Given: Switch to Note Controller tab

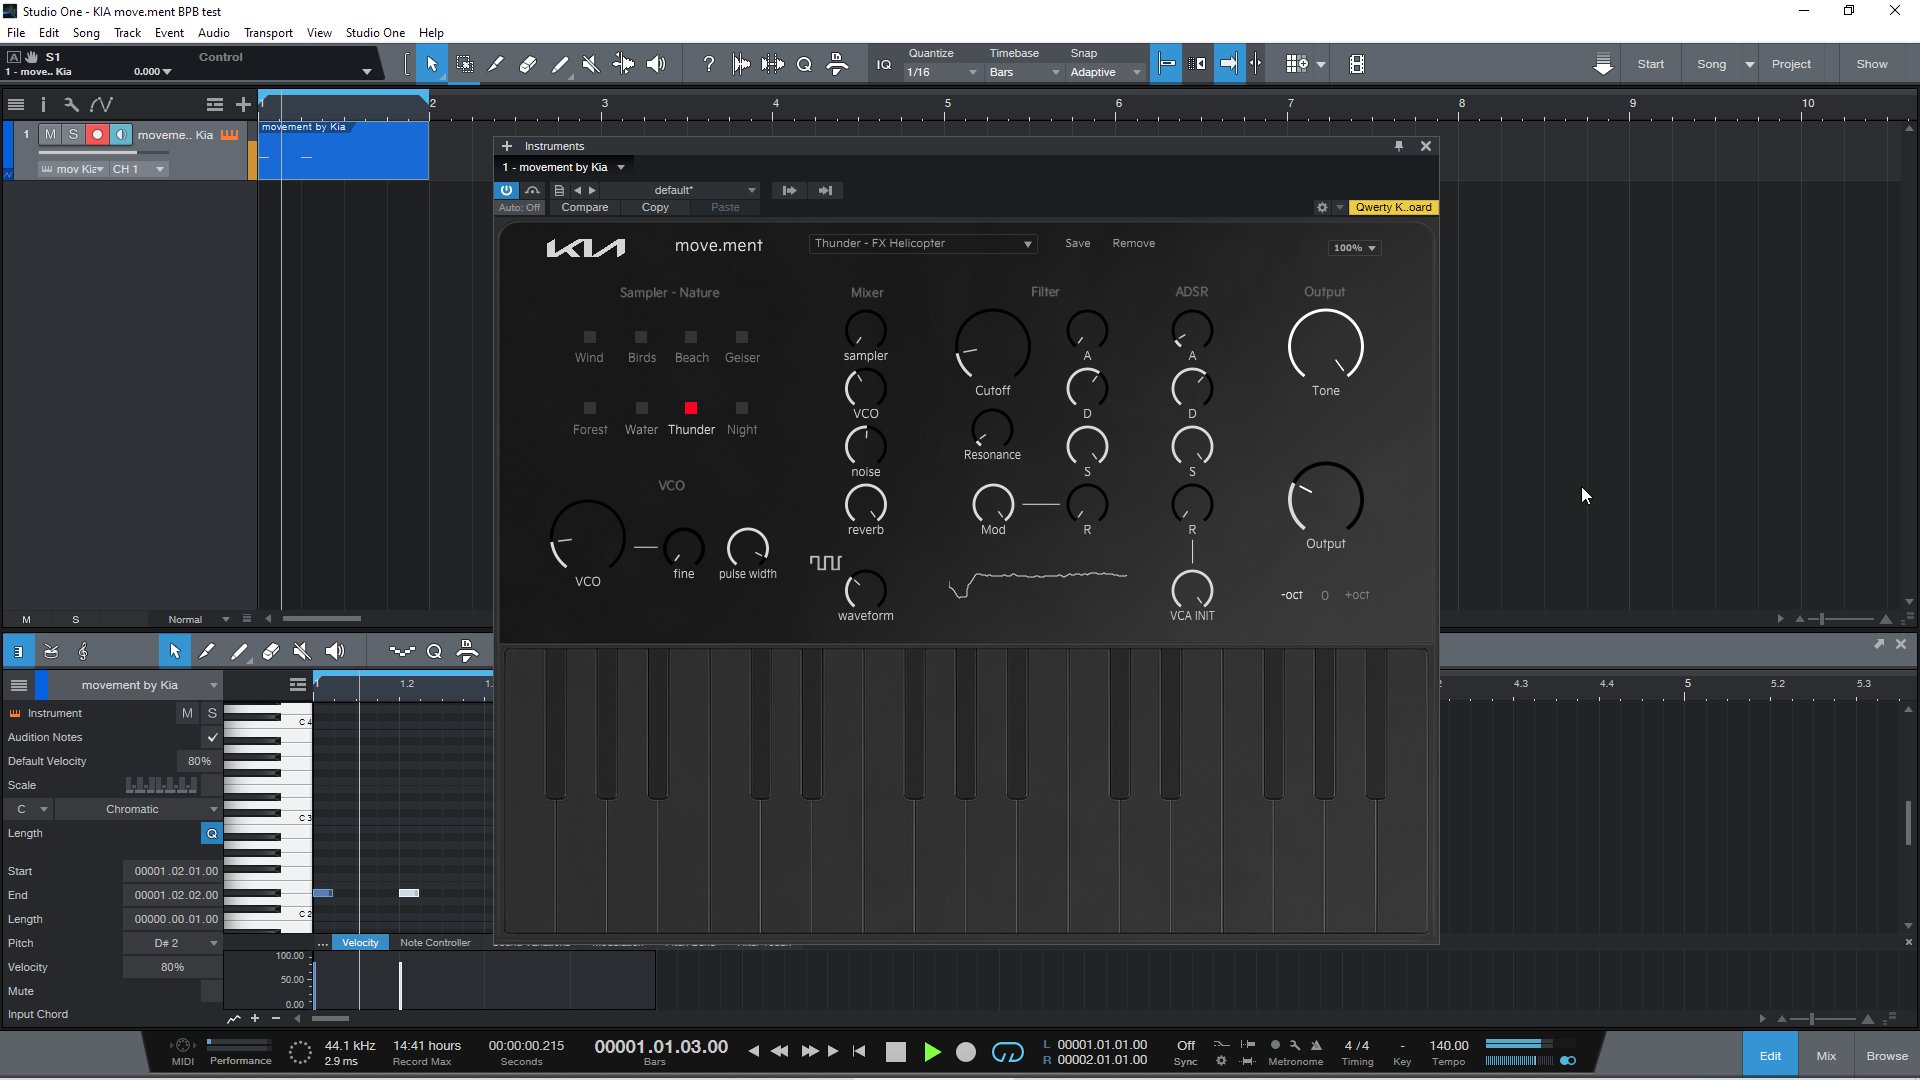Looking at the screenshot, I should pos(435,942).
